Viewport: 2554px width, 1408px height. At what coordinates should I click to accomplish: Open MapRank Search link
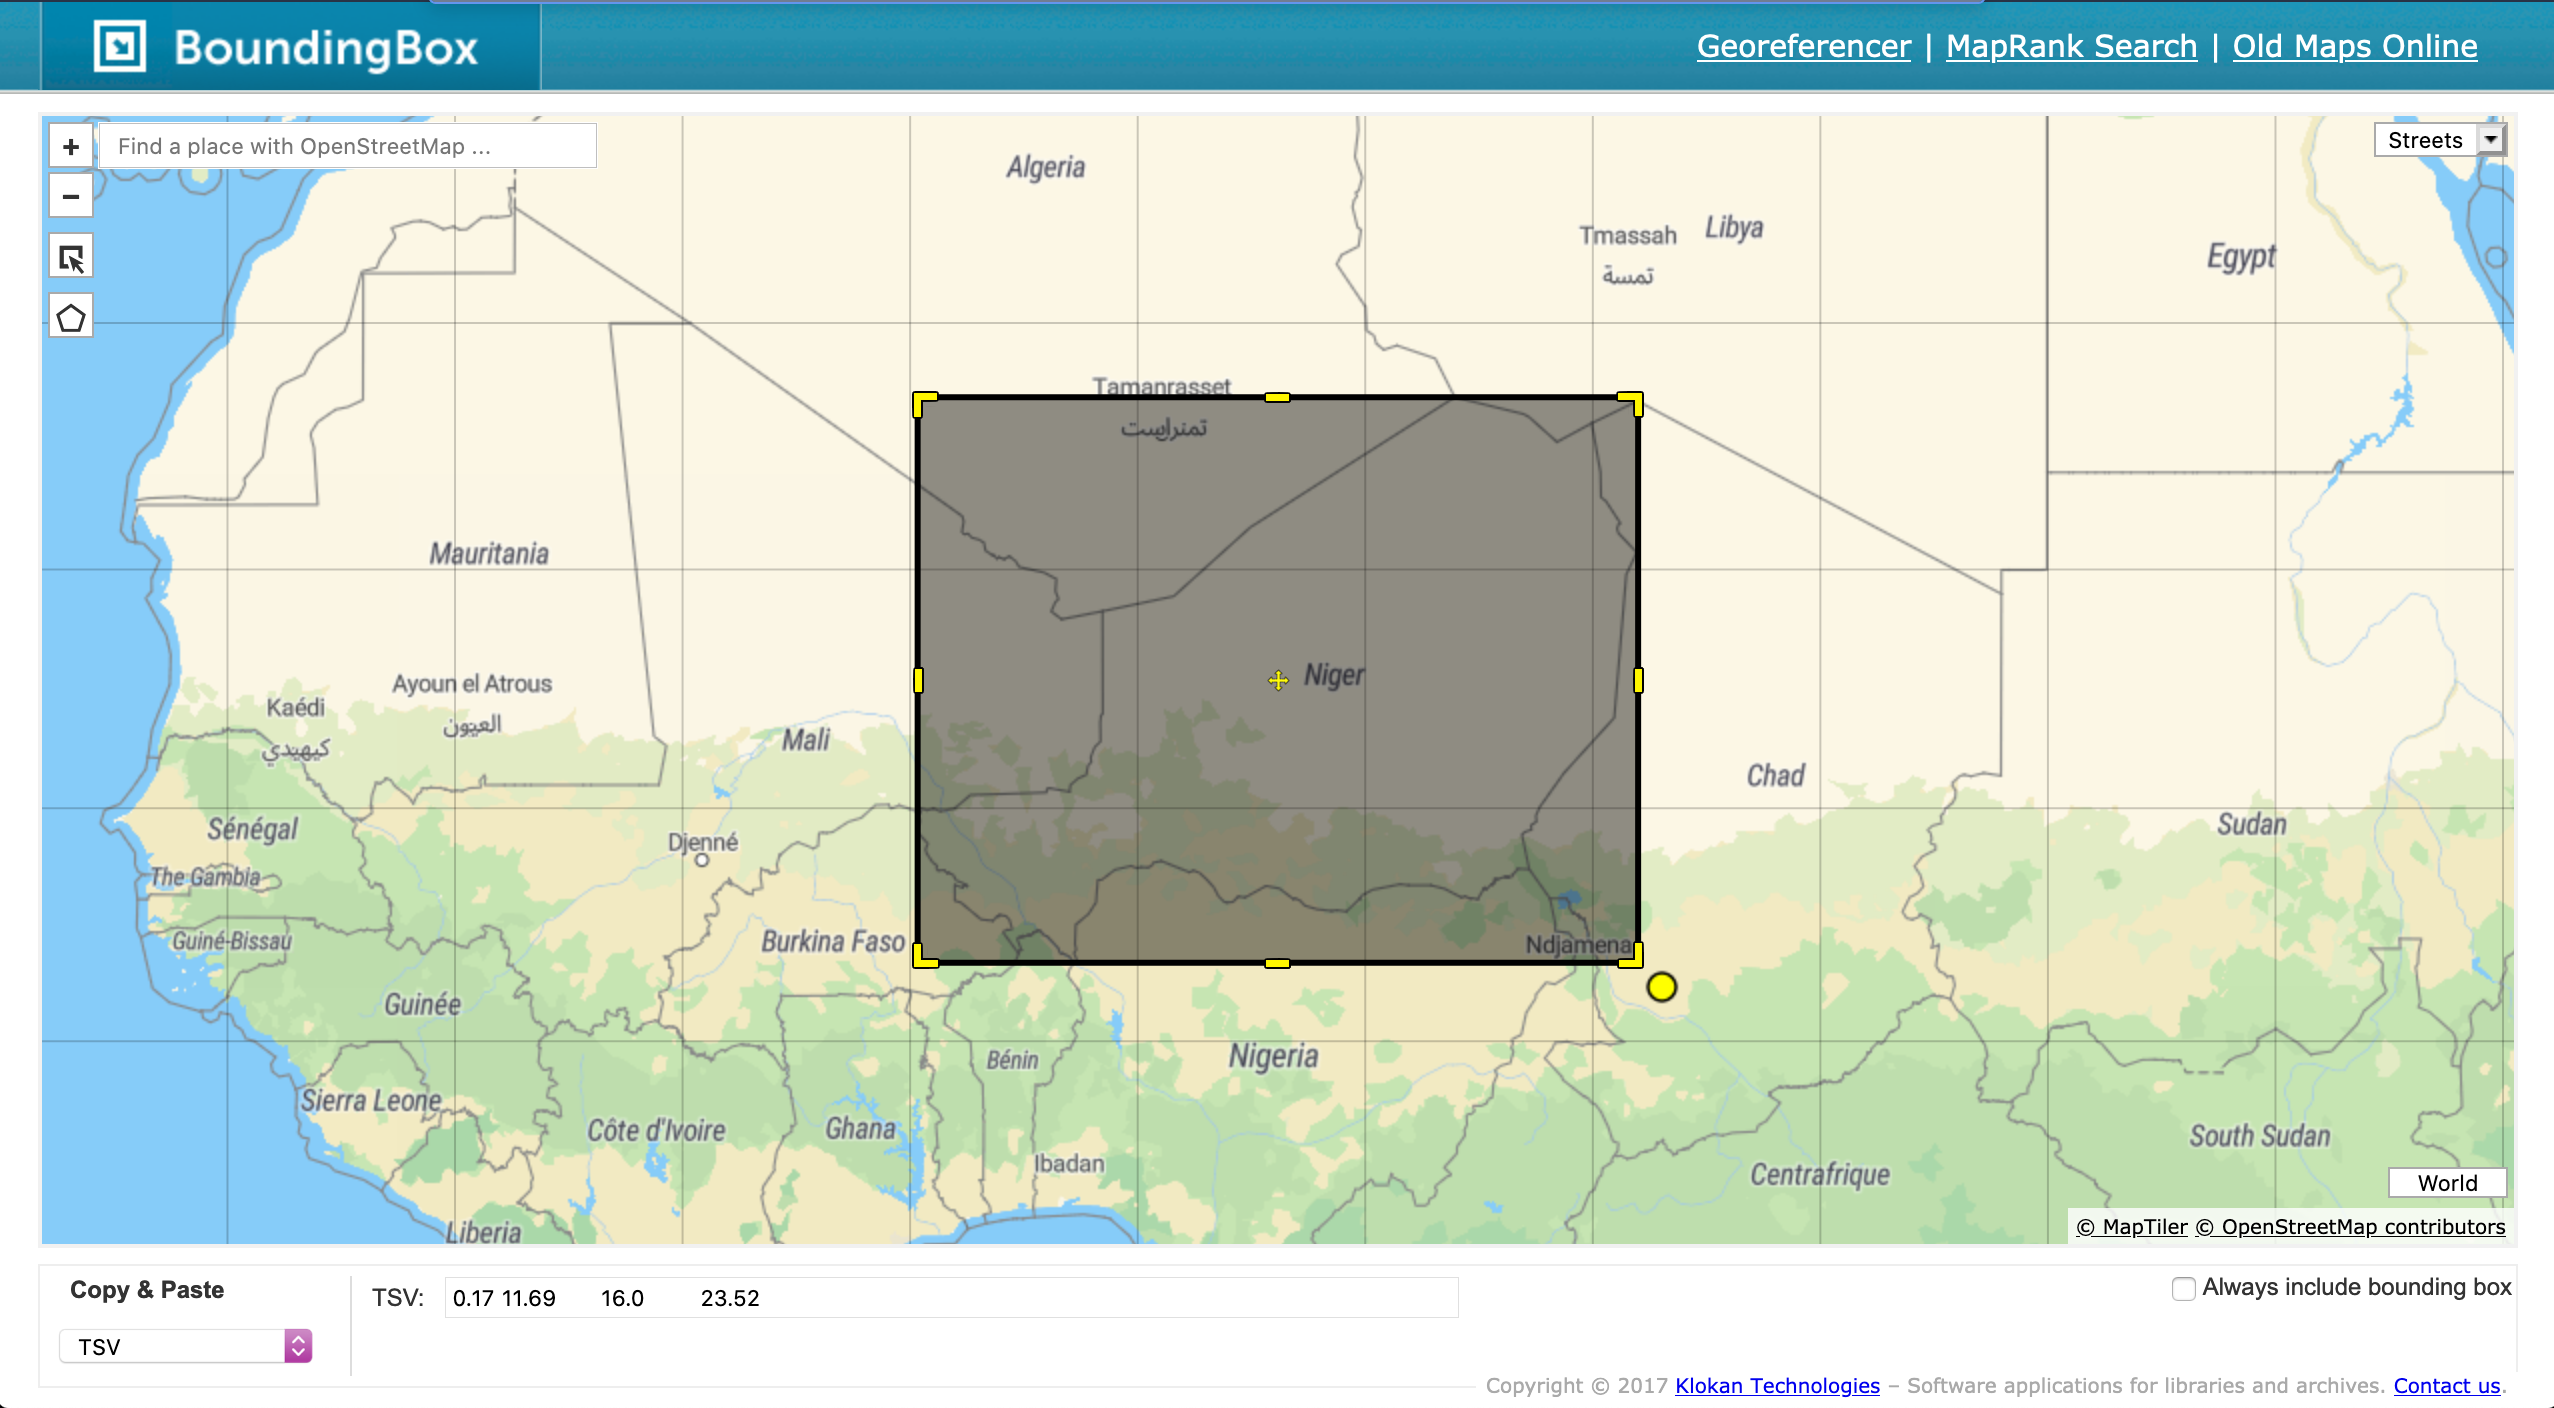2072,46
